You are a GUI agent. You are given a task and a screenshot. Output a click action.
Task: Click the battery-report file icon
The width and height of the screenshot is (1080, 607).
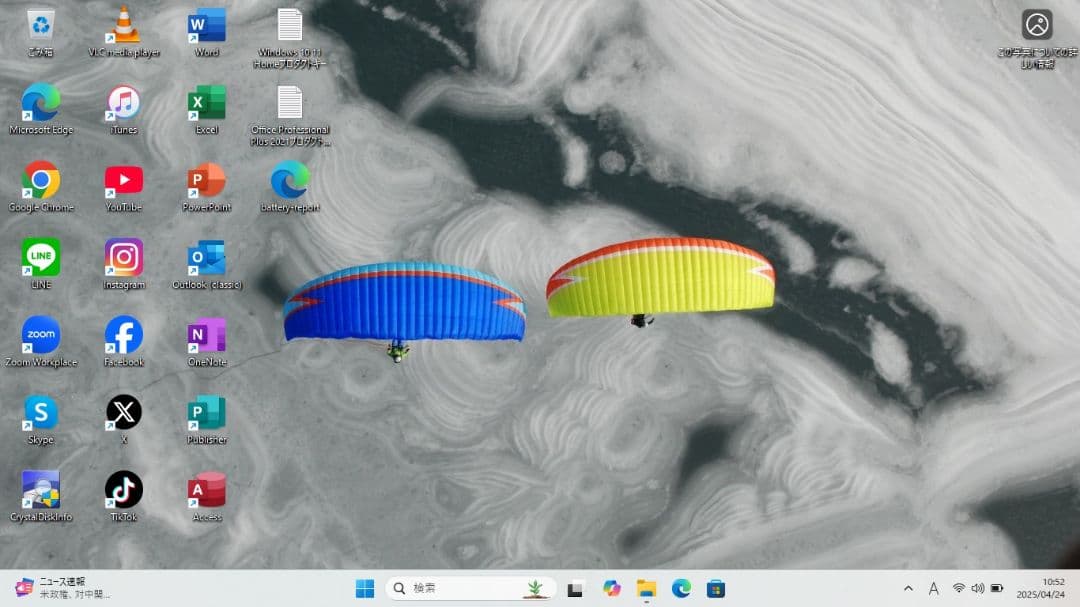pyautogui.click(x=290, y=181)
